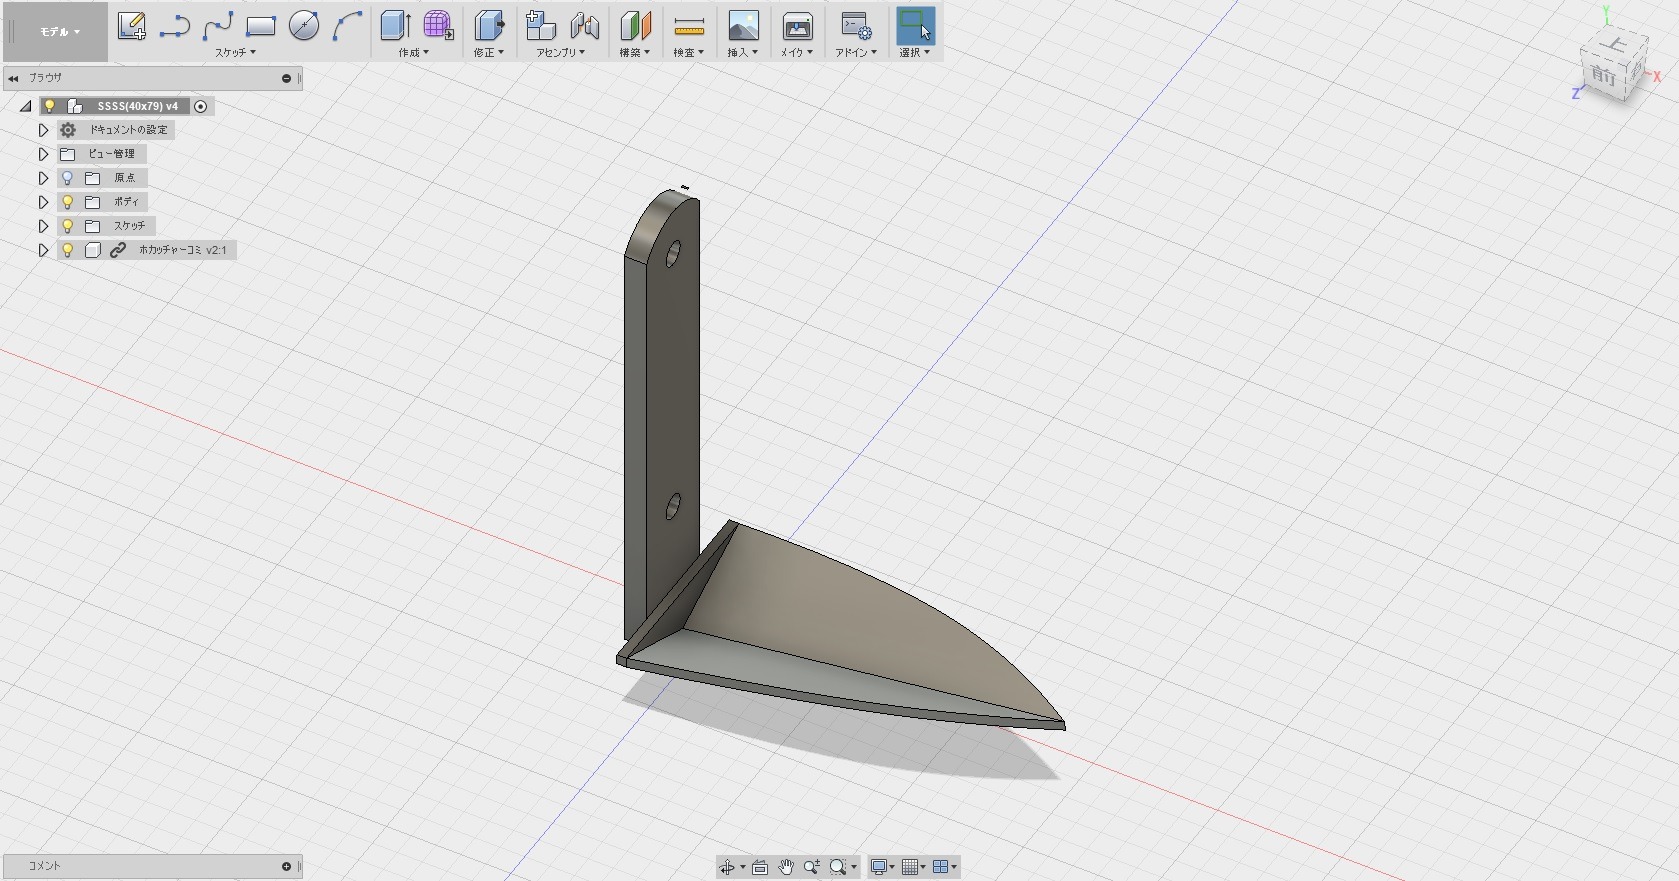The width and height of the screenshot is (1679, 881).
Task: Open the 構築 menu
Action: 634,52
